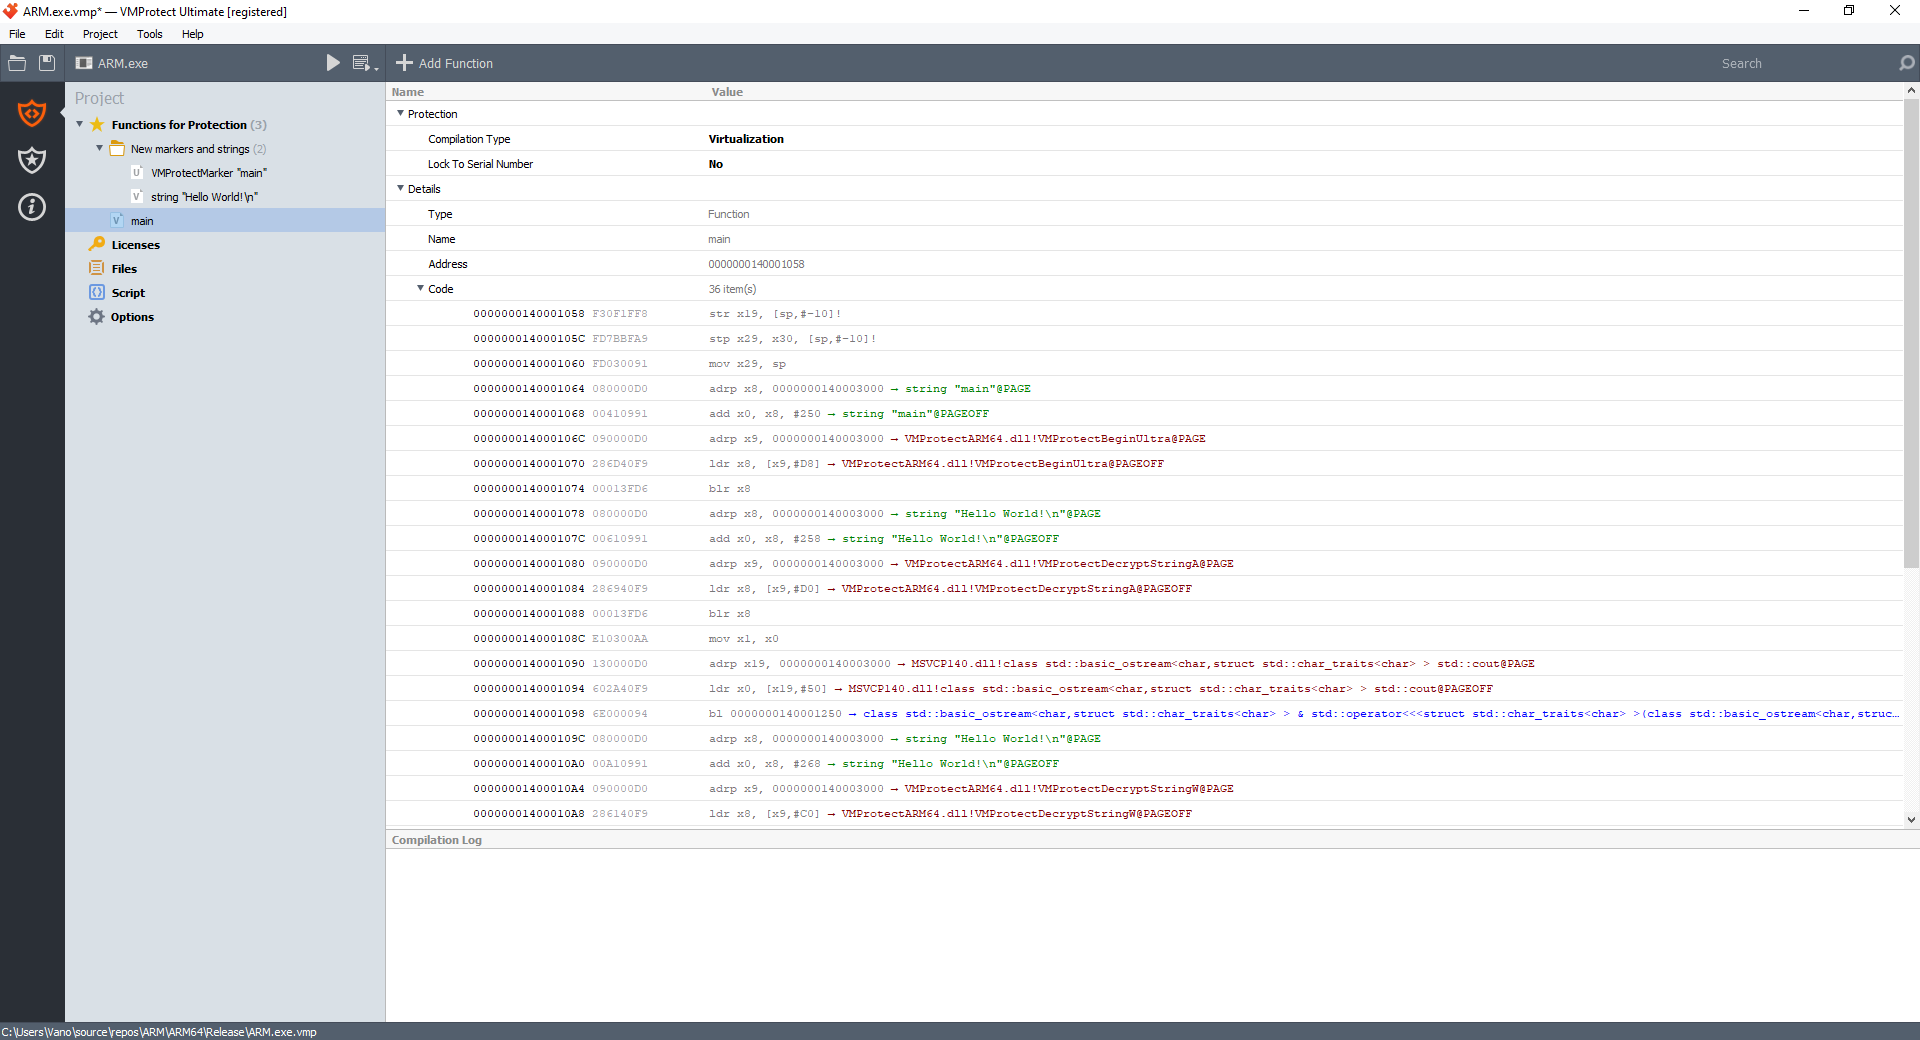
Task: Open the Functions star-shield sidebar icon
Action: [32, 160]
